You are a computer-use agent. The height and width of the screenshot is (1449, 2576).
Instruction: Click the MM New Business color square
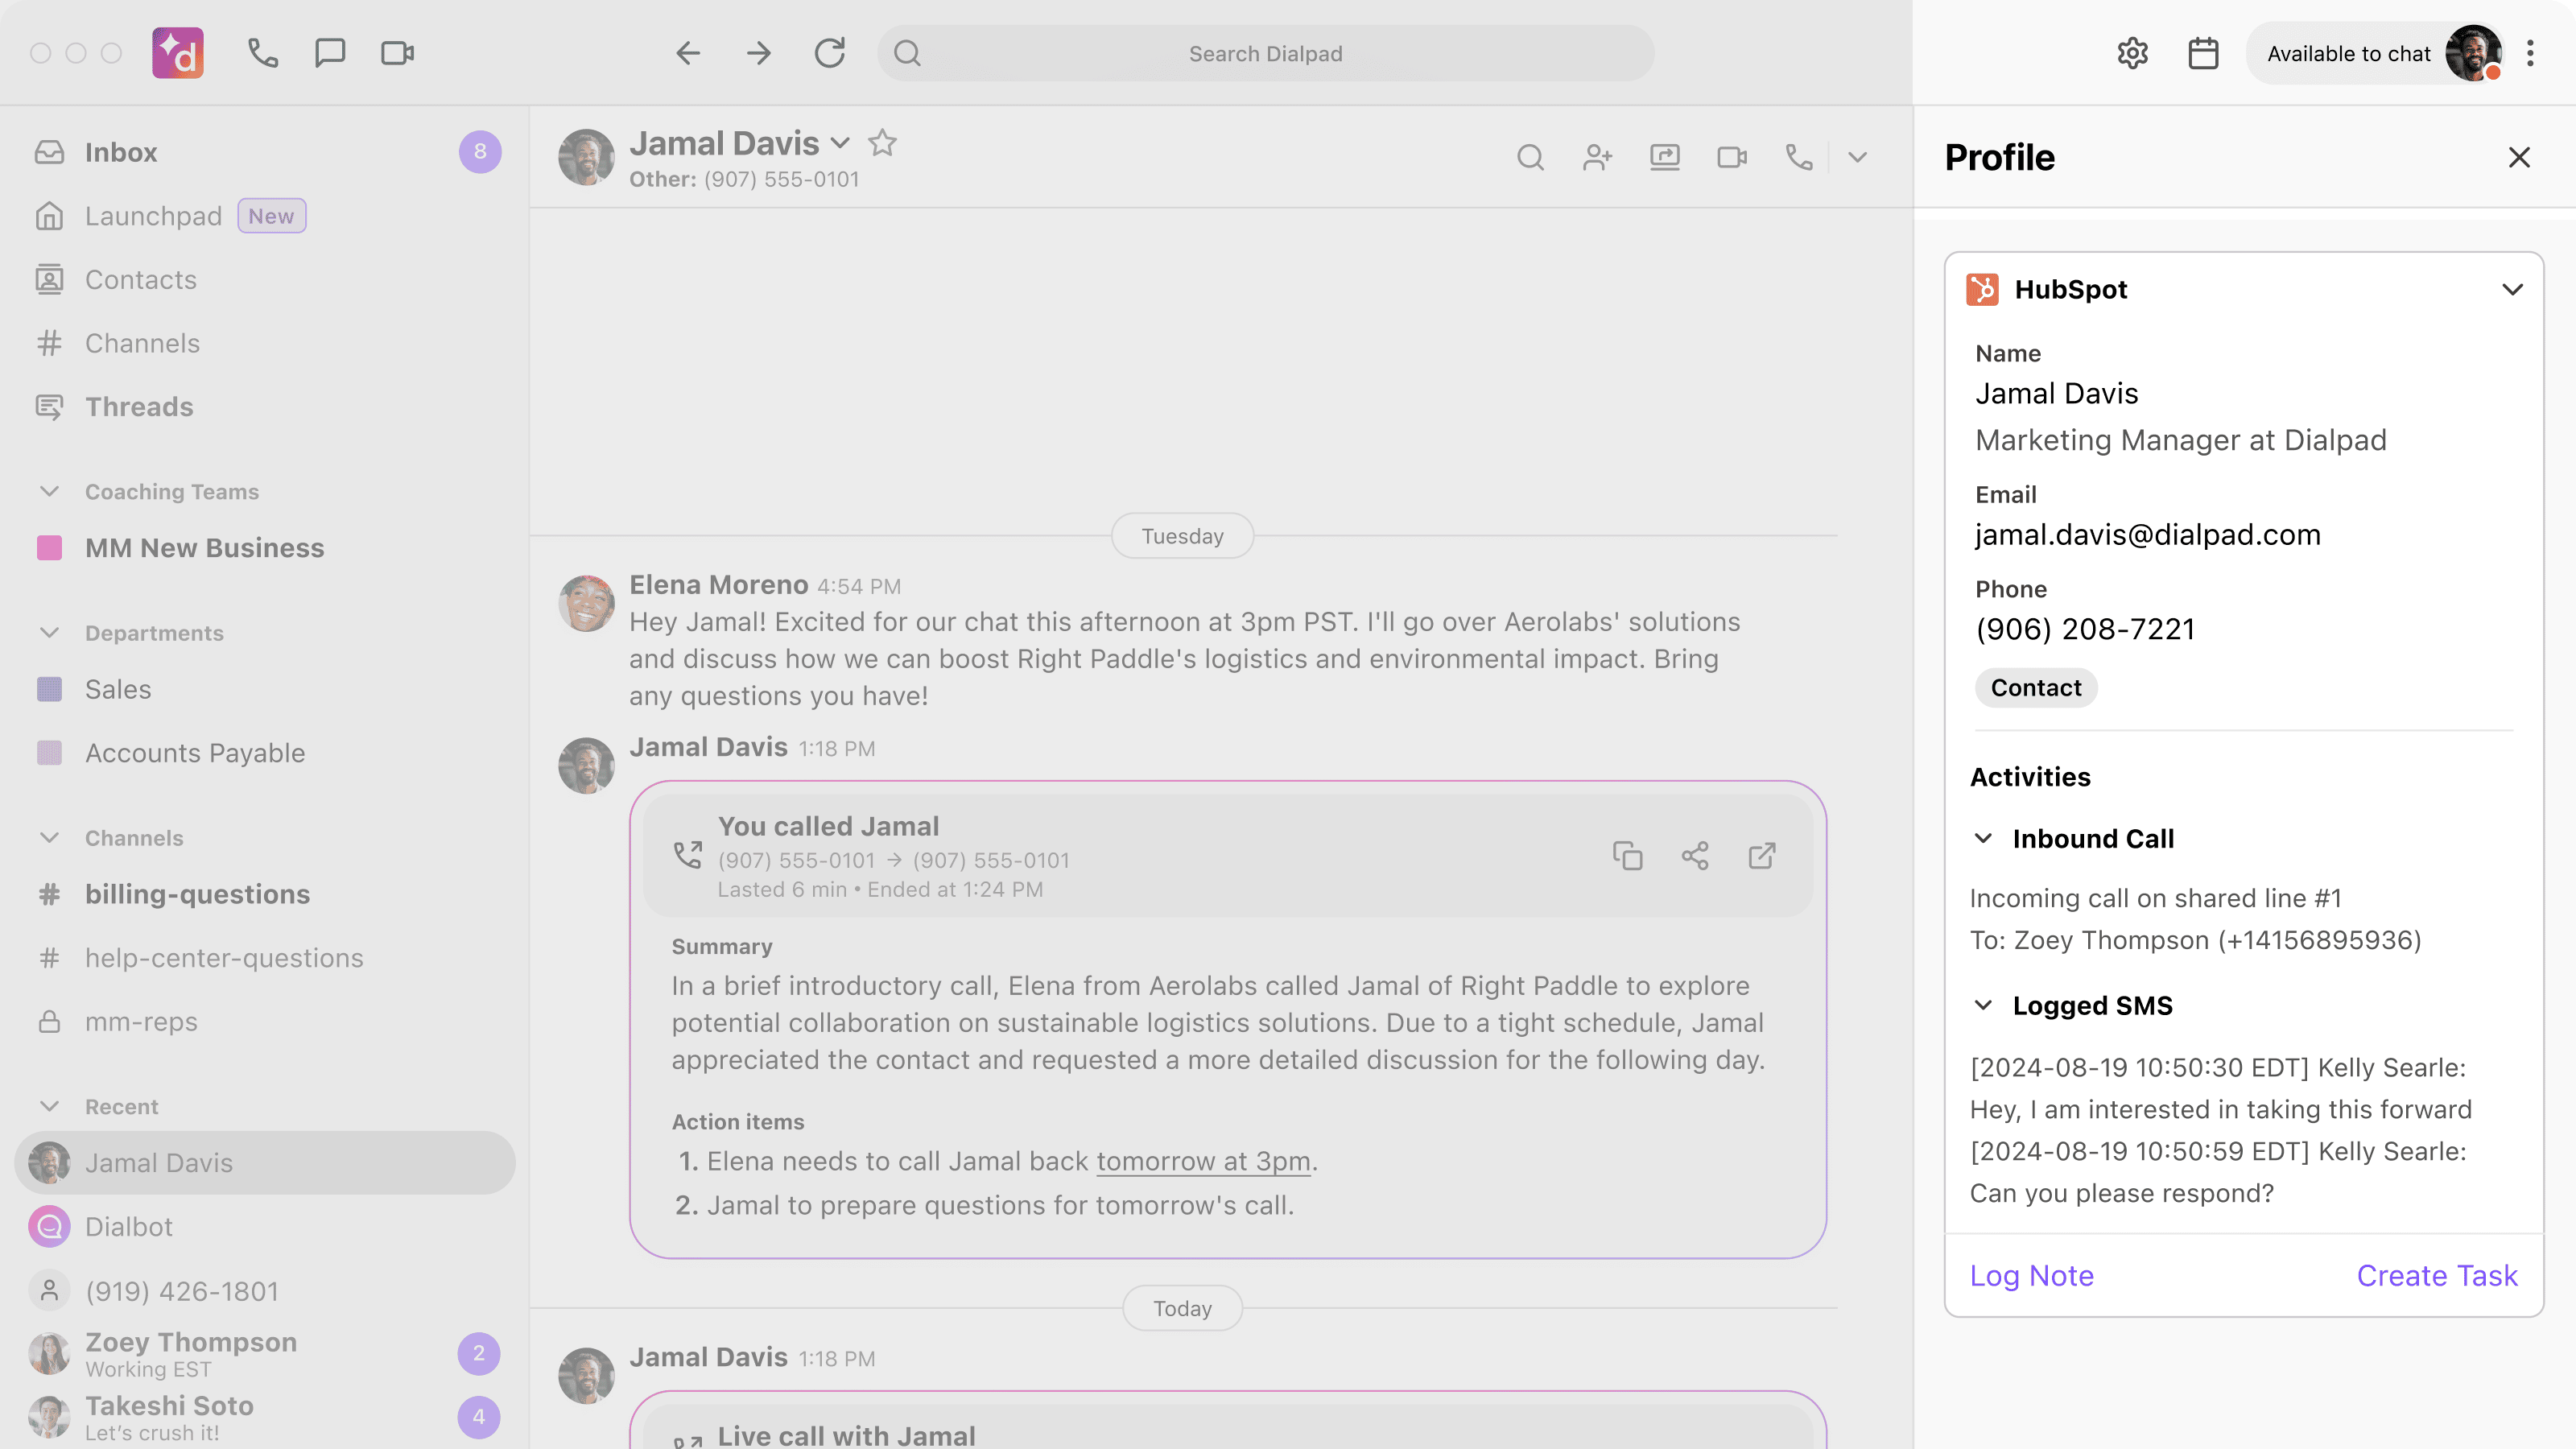point(50,547)
